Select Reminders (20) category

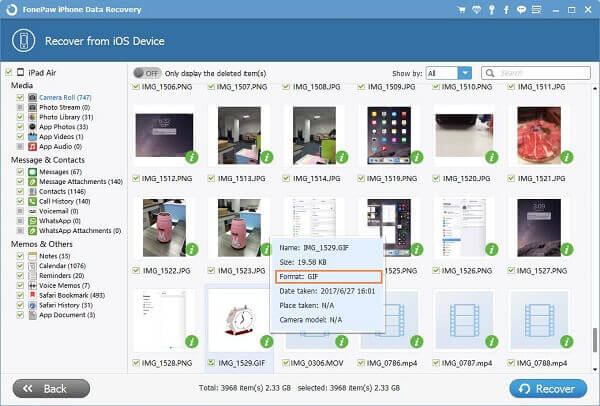coord(62,276)
